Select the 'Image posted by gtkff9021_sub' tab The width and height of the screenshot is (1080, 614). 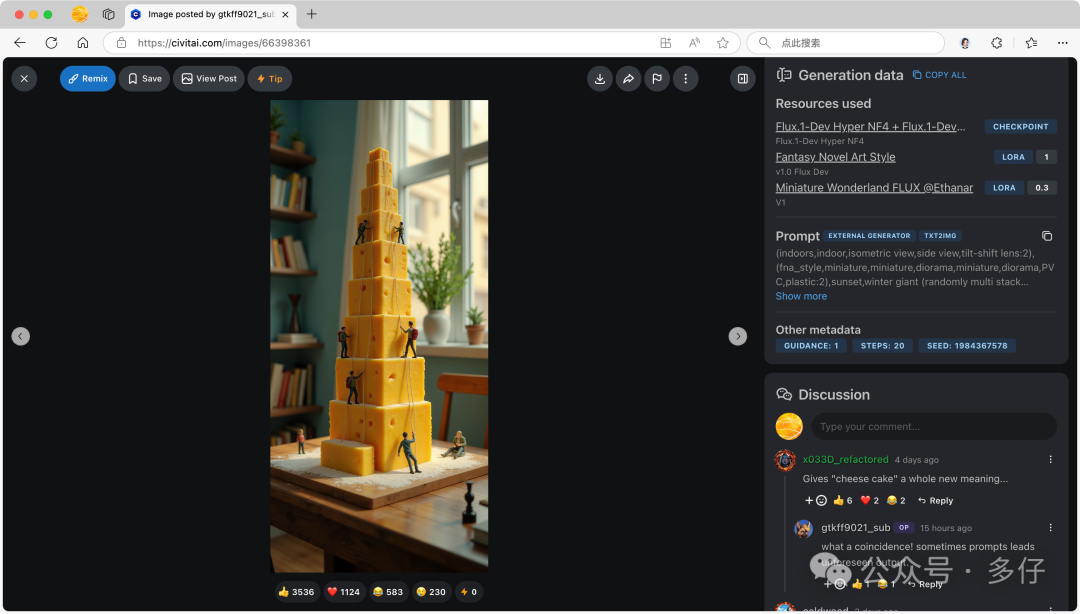[x=210, y=14]
